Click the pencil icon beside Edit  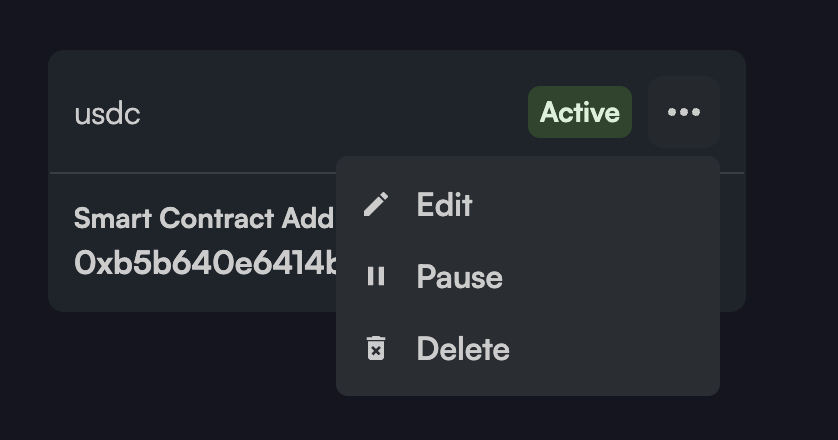point(376,205)
